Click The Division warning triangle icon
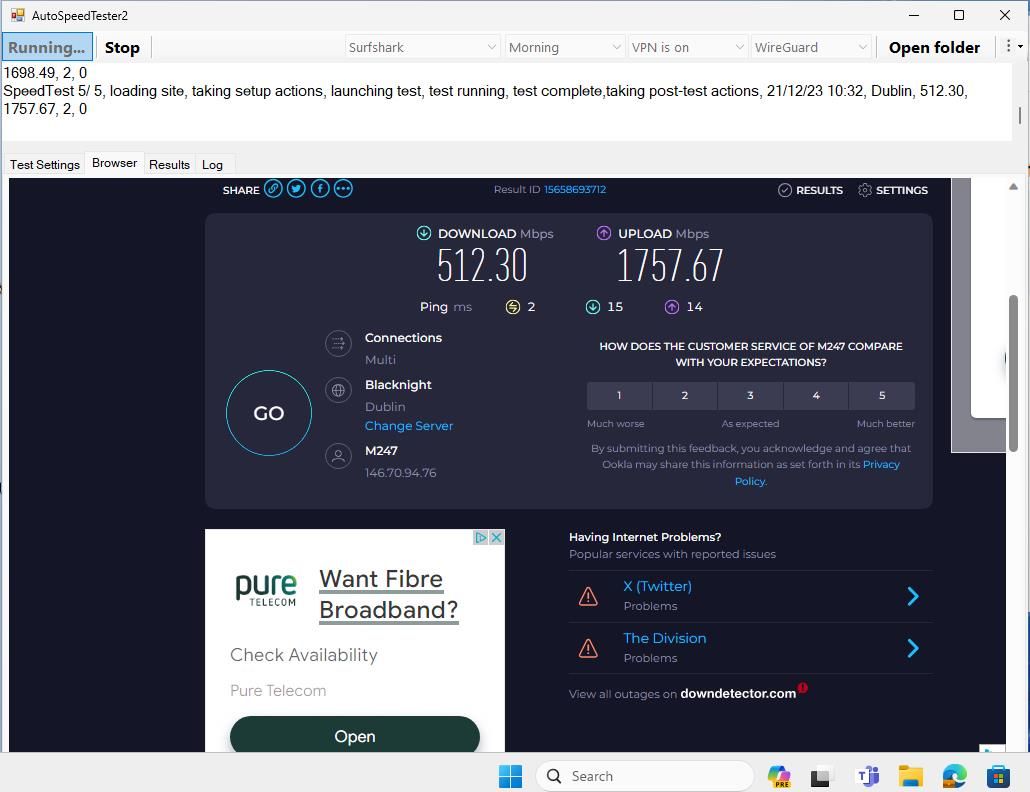Screen dimensions: 1030x792 coord(588,648)
